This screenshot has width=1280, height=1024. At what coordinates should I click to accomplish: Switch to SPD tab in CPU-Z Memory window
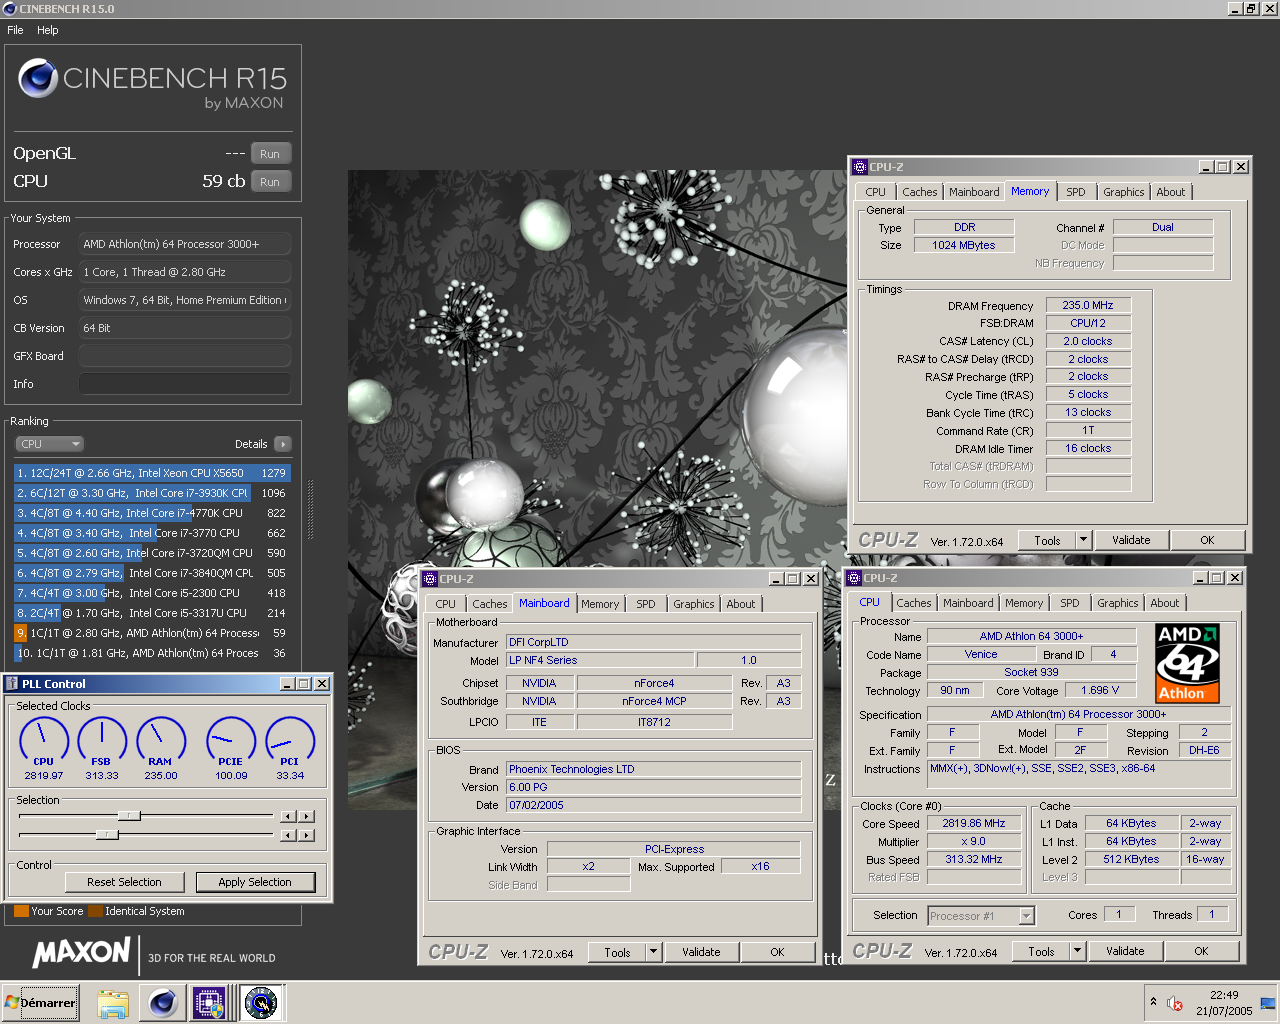[1075, 192]
